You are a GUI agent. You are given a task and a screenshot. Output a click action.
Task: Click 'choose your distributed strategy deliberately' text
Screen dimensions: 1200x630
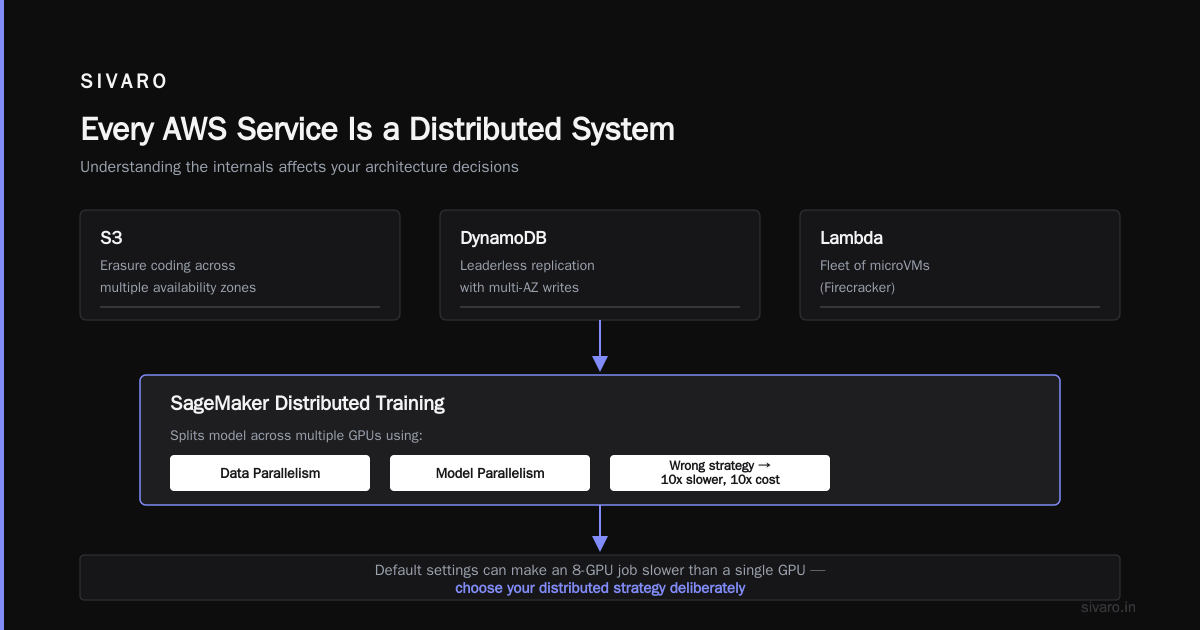pyautogui.click(x=600, y=588)
